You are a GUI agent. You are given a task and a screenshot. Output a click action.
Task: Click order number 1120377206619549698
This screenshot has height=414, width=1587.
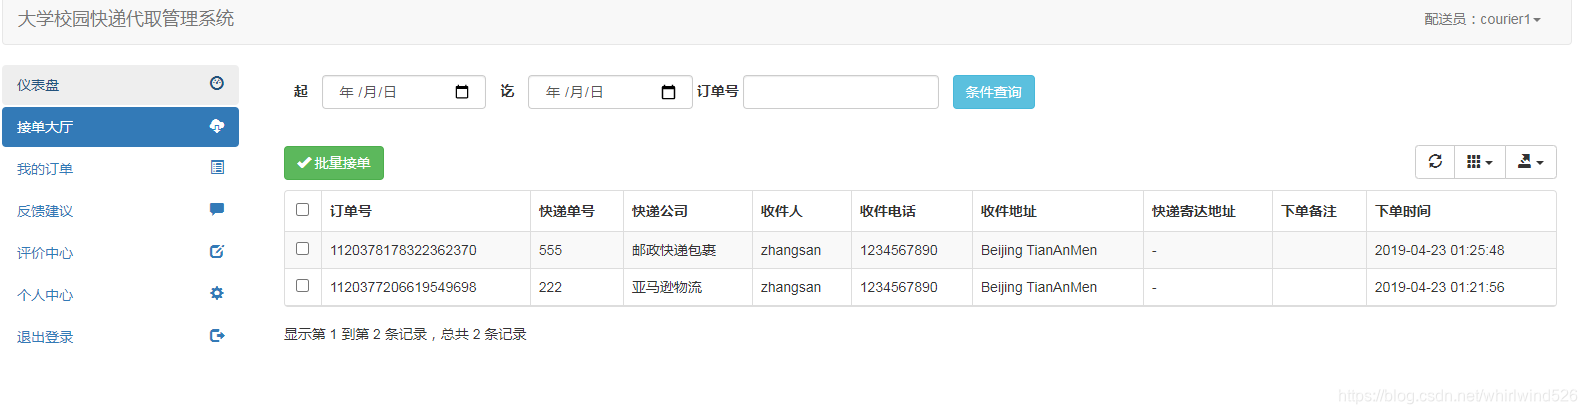coord(404,287)
